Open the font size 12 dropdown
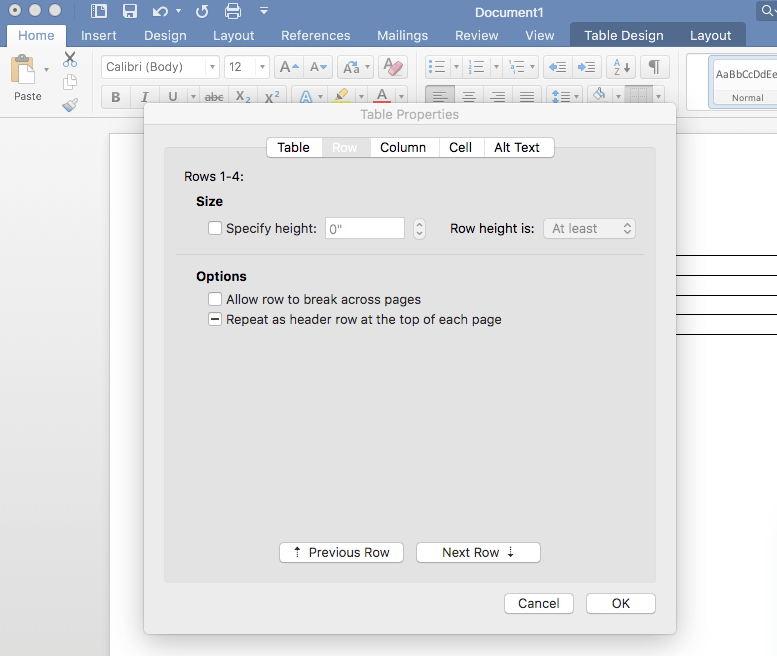 tap(262, 67)
